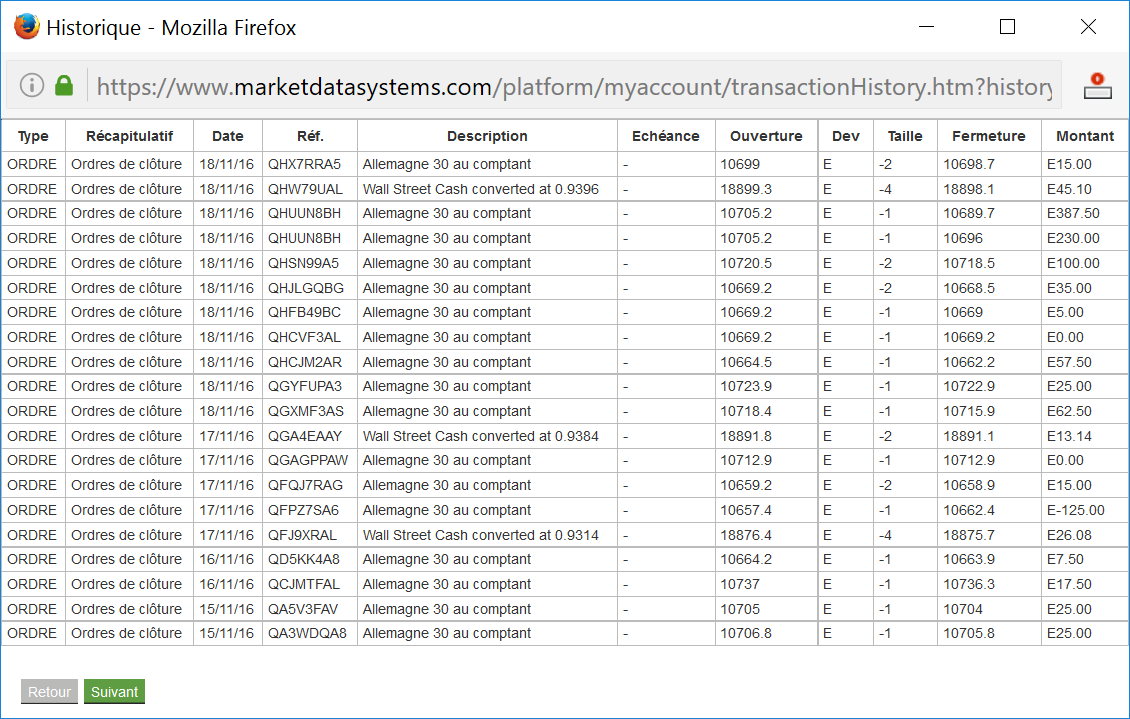Select reference QCJMTFAL
Image resolution: width=1130 pixels, height=719 pixels.
[303, 584]
